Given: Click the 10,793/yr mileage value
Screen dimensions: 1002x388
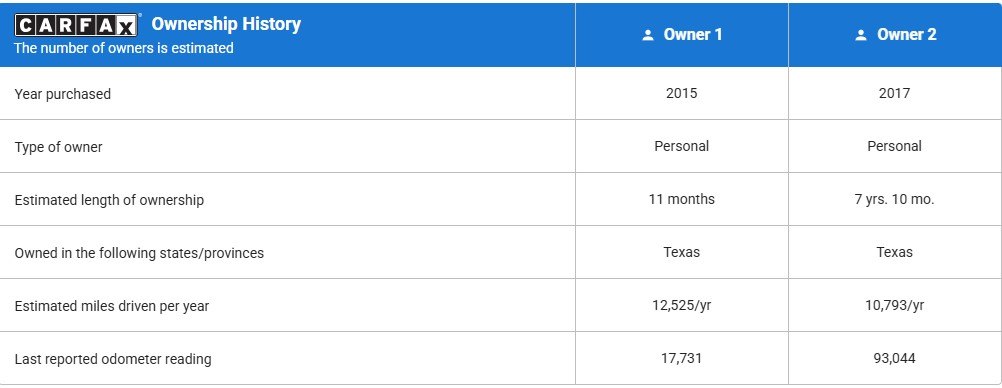Looking at the screenshot, I should coord(894,306).
